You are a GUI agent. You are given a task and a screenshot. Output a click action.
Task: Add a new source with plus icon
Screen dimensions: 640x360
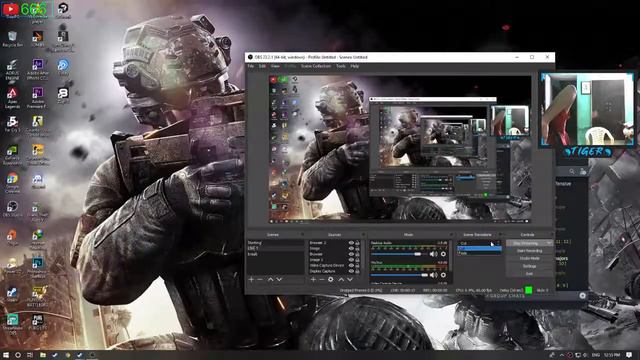[x=313, y=280]
